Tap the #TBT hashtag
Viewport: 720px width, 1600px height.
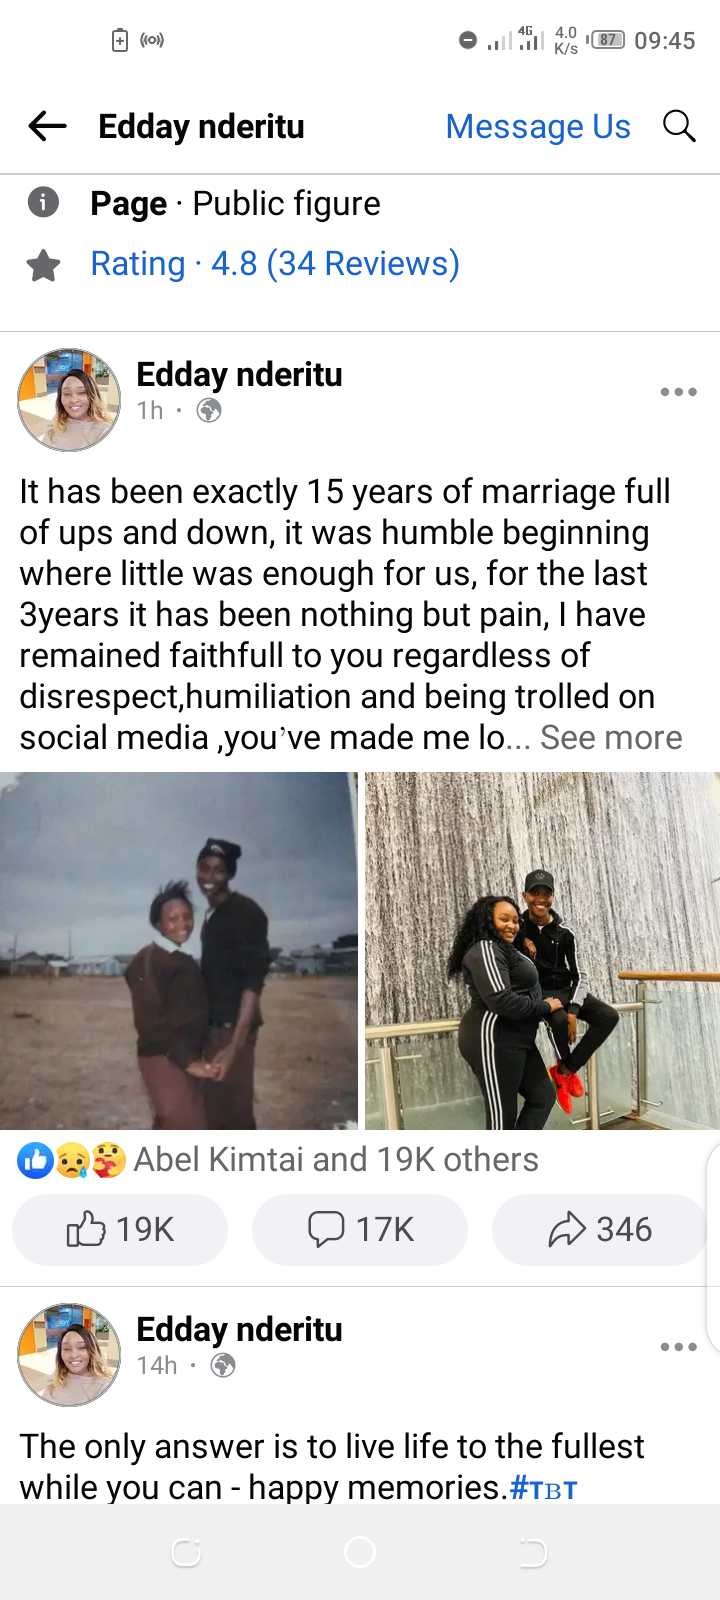coord(544,1488)
